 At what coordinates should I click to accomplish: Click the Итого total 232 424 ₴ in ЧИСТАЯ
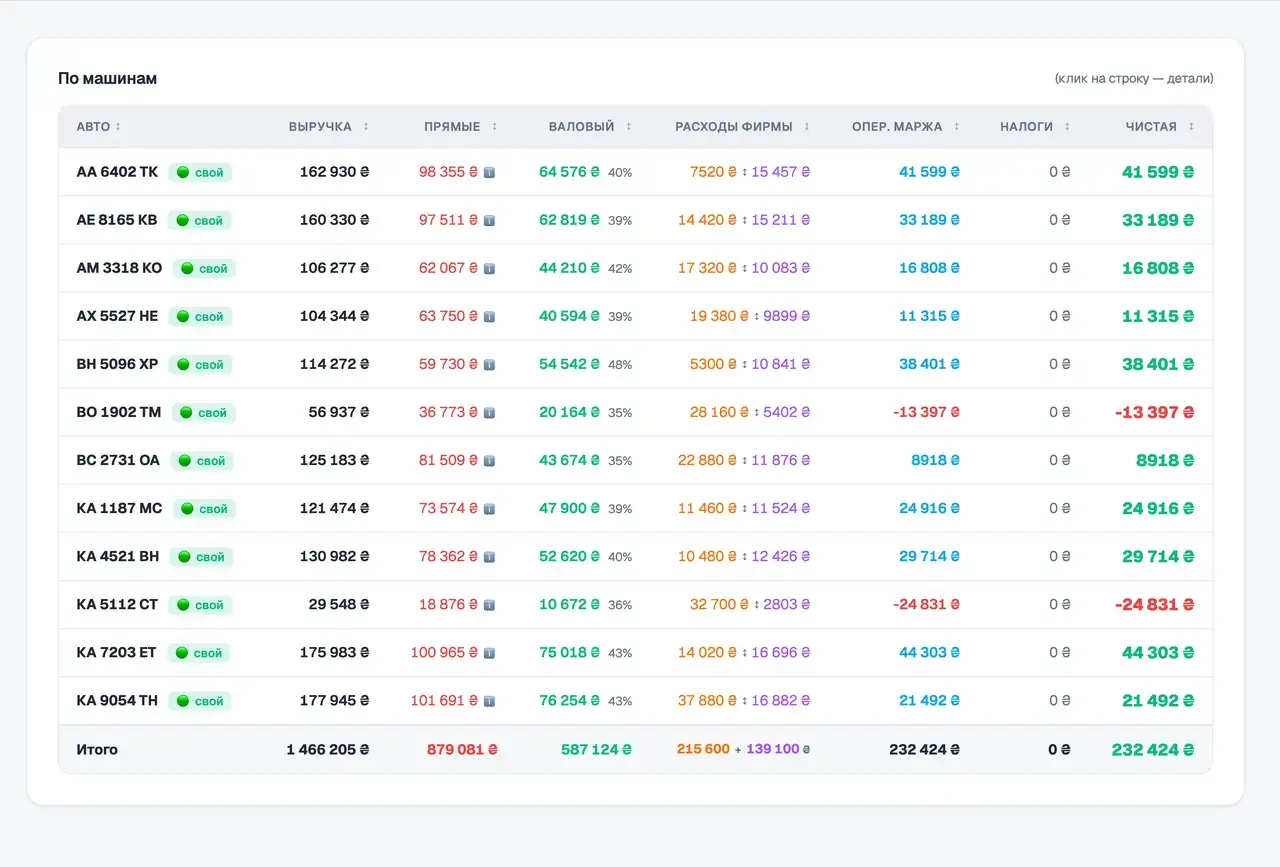click(1153, 749)
